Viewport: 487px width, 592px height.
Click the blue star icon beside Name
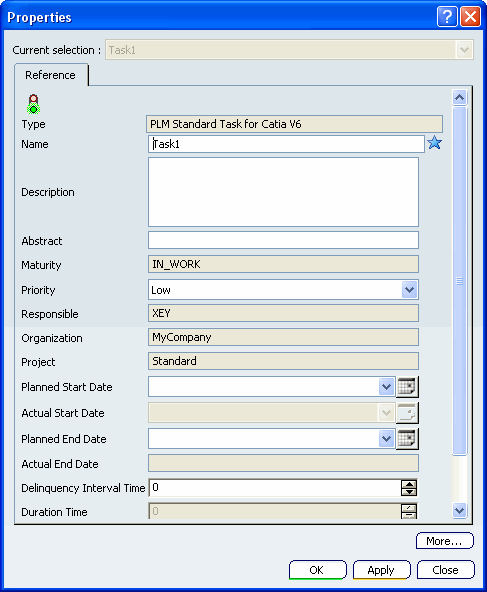click(434, 143)
